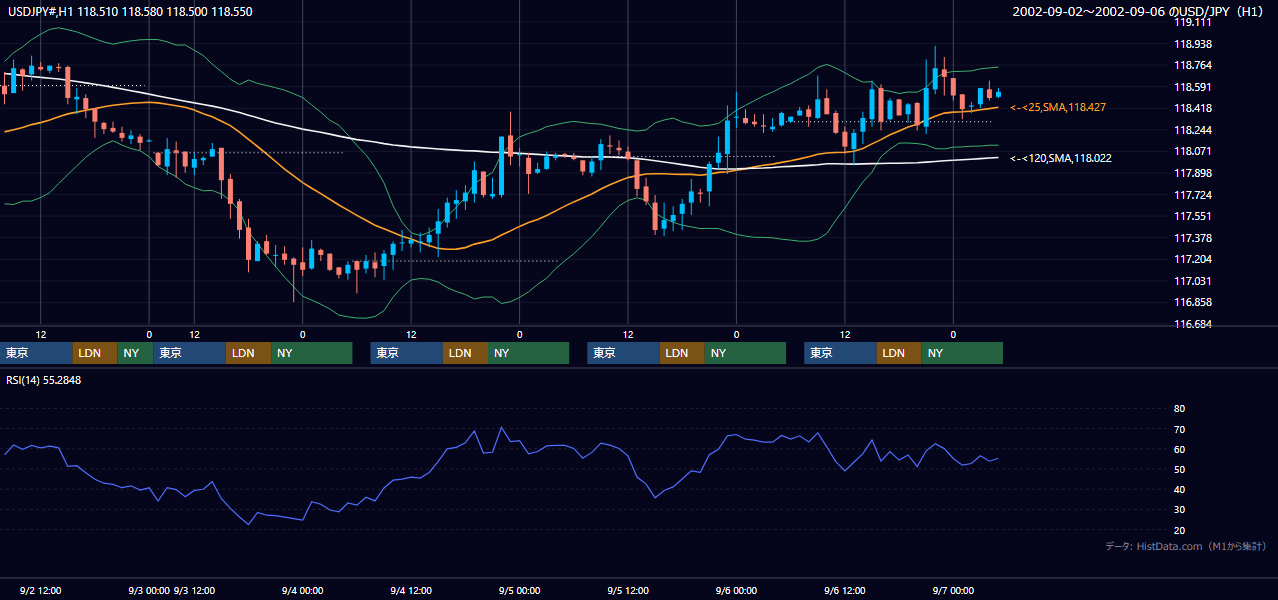Click price axis label 118.938
Image resolution: width=1278 pixels, height=600 pixels.
point(1192,44)
